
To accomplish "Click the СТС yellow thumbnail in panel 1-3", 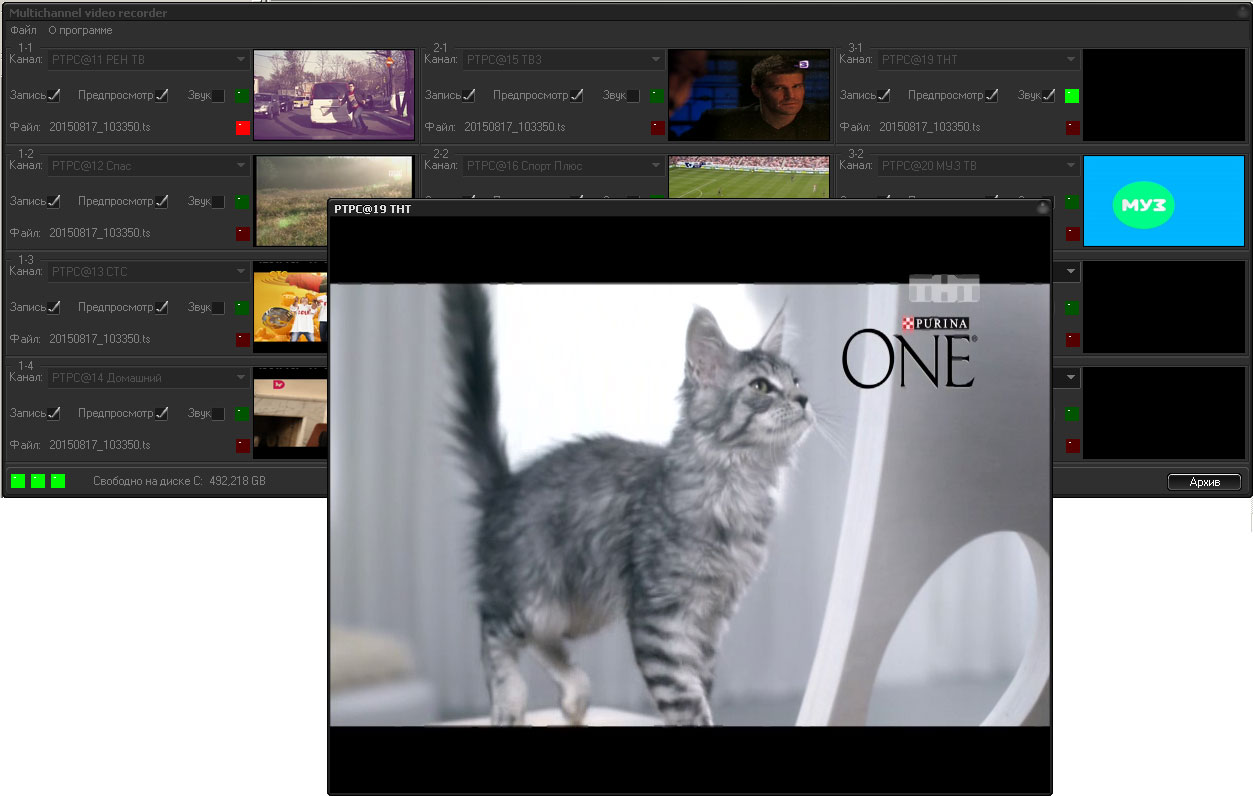I will click(290, 306).
